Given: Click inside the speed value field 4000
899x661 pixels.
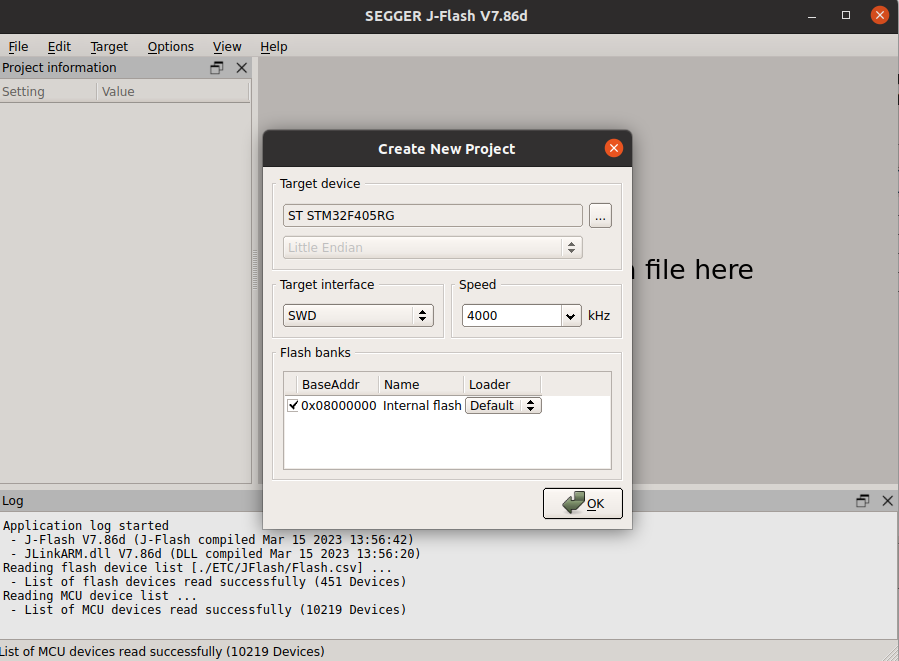Looking at the screenshot, I should click(x=511, y=316).
